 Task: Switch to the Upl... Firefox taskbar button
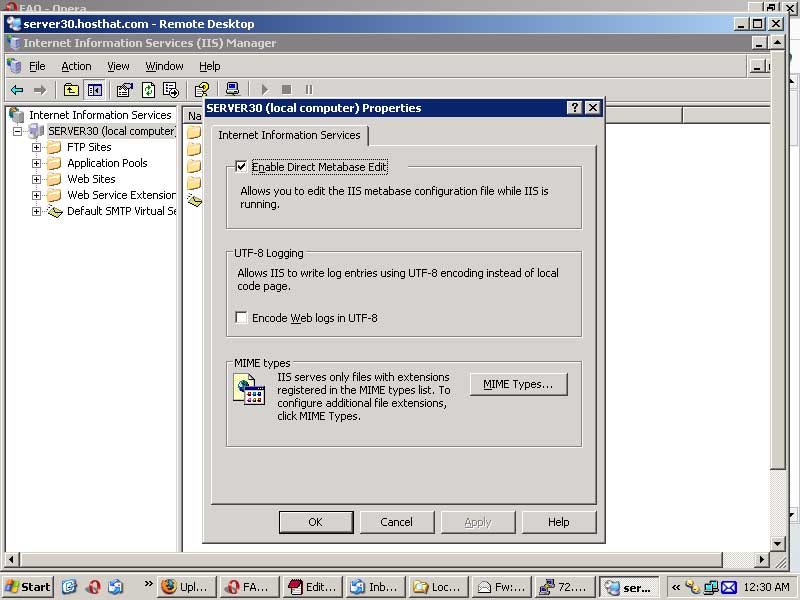click(187, 587)
